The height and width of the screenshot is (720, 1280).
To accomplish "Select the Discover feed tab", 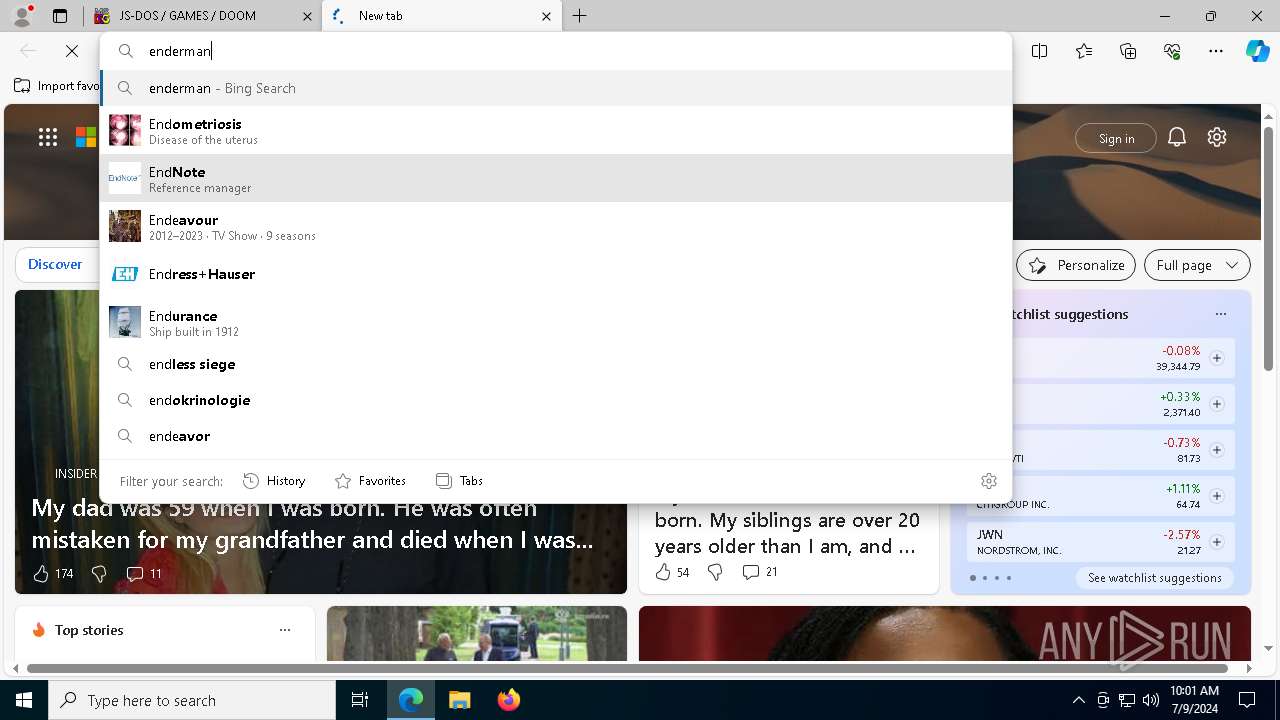I will click(55, 265).
